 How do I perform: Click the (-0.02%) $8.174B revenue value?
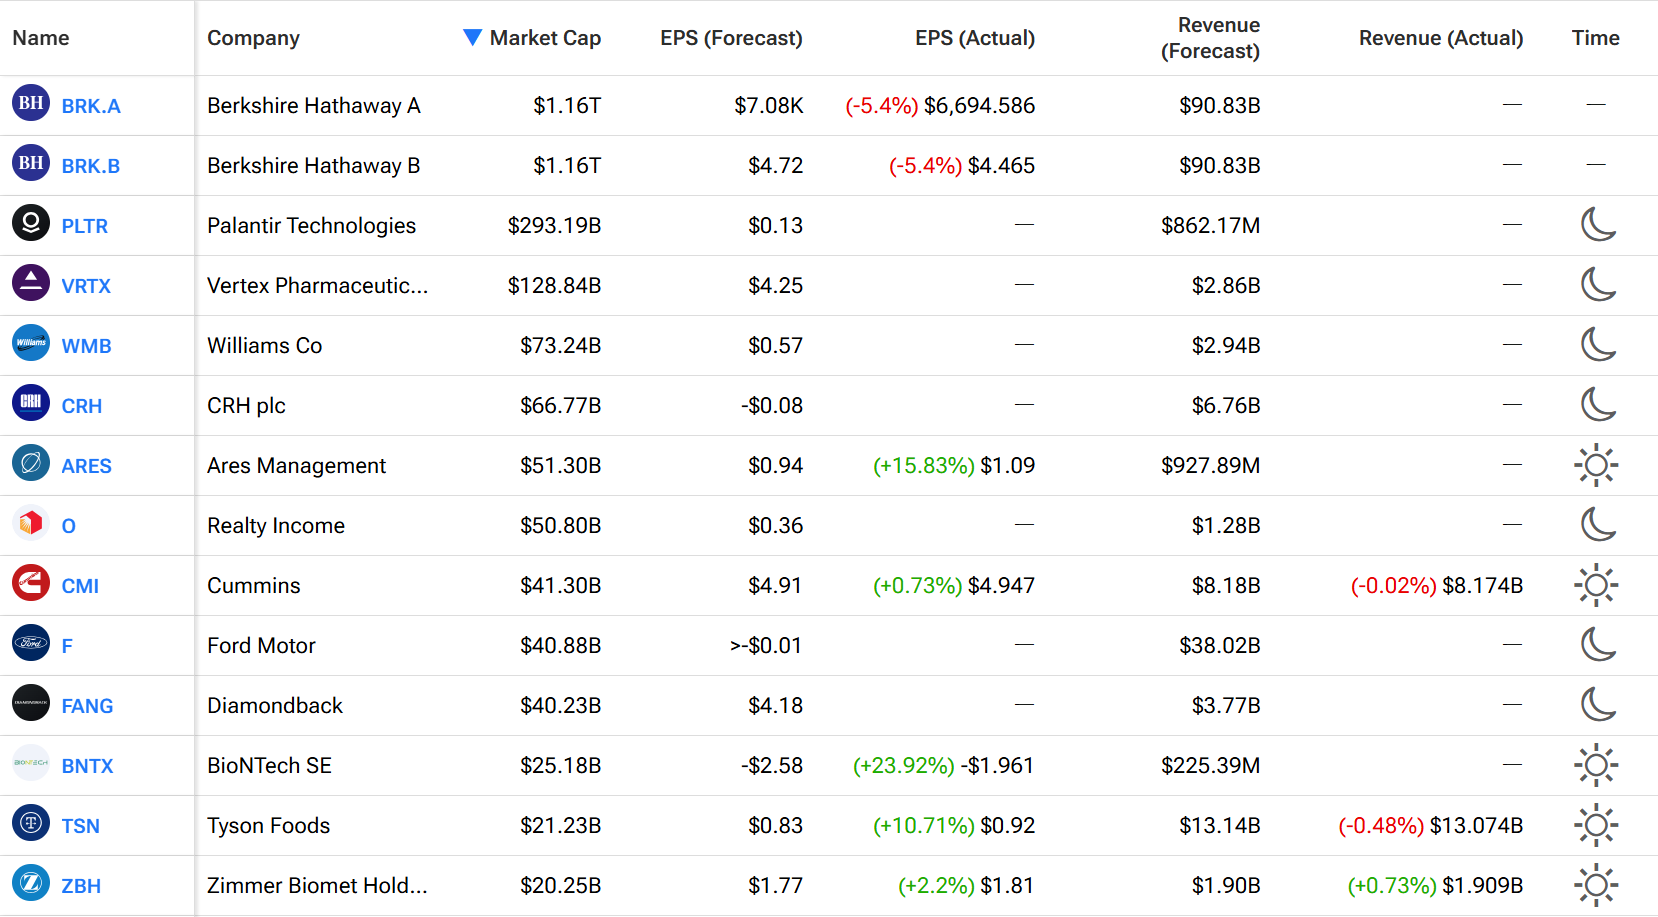[x=1437, y=586]
